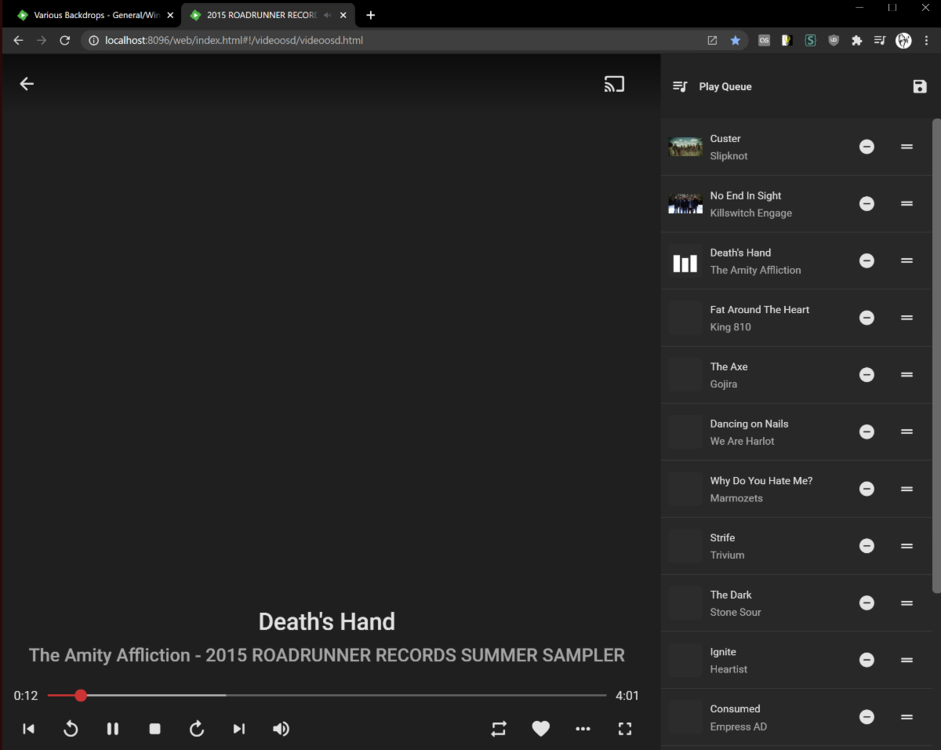
Task: Enter fullscreen mode
Action: click(625, 728)
